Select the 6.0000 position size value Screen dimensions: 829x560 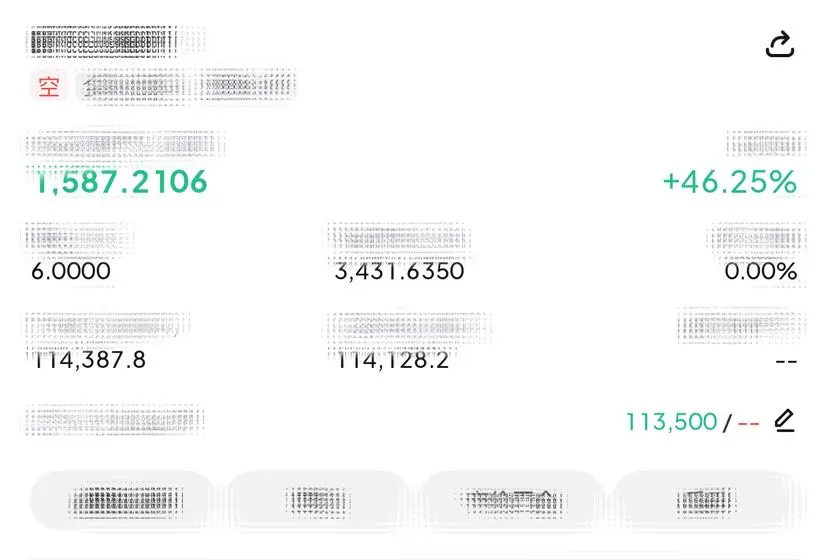(71, 271)
